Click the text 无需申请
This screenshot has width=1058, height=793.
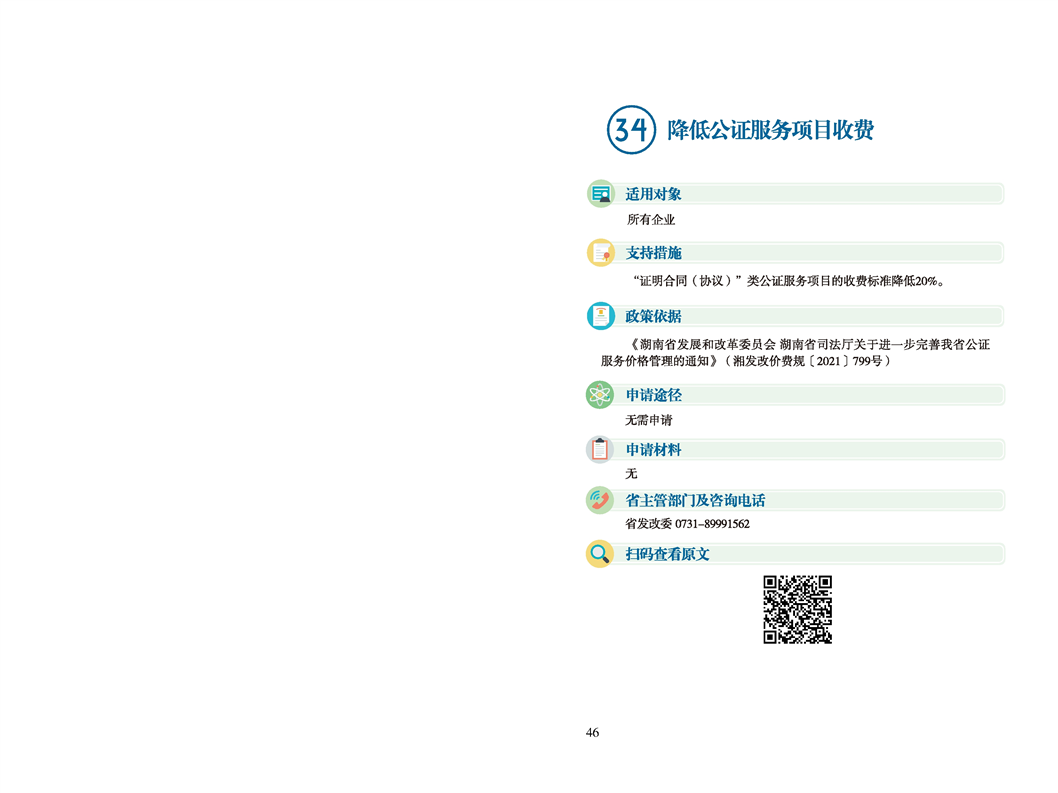click(x=648, y=420)
